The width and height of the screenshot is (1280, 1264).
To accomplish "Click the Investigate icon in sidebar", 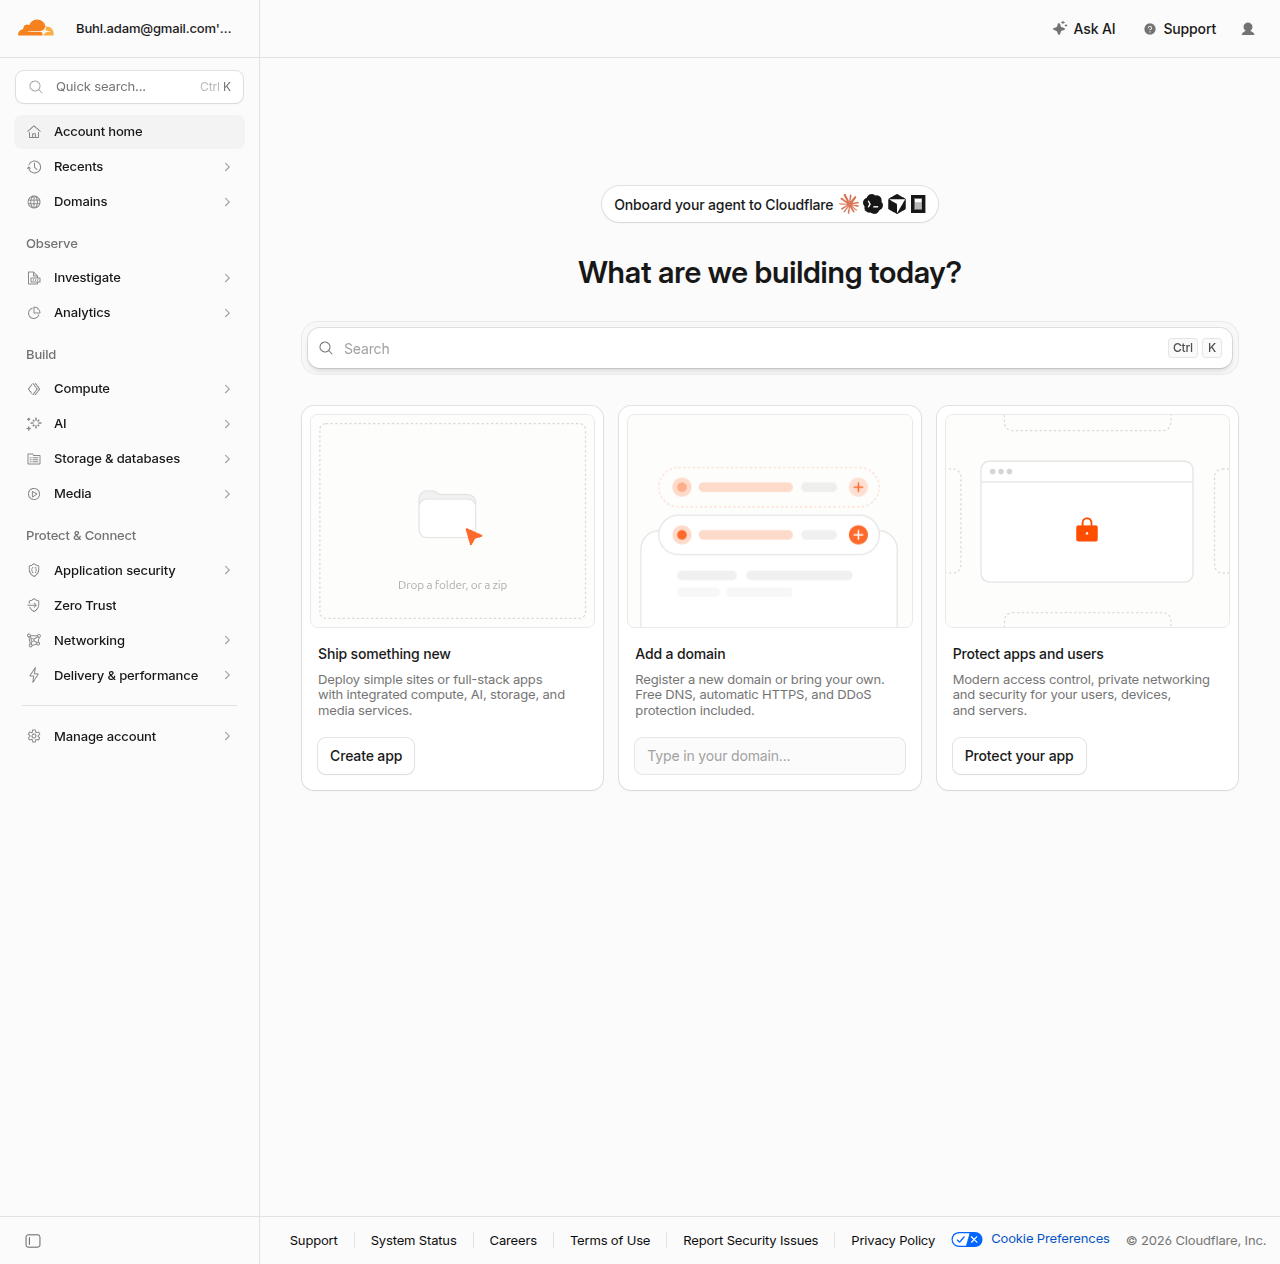I will pyautogui.click(x=34, y=278).
